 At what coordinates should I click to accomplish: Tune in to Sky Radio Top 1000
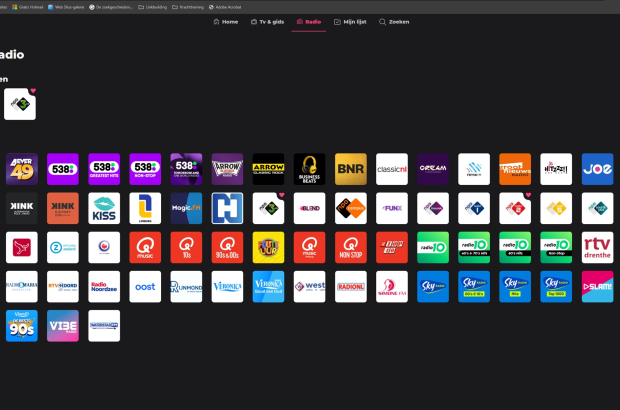coord(555,287)
